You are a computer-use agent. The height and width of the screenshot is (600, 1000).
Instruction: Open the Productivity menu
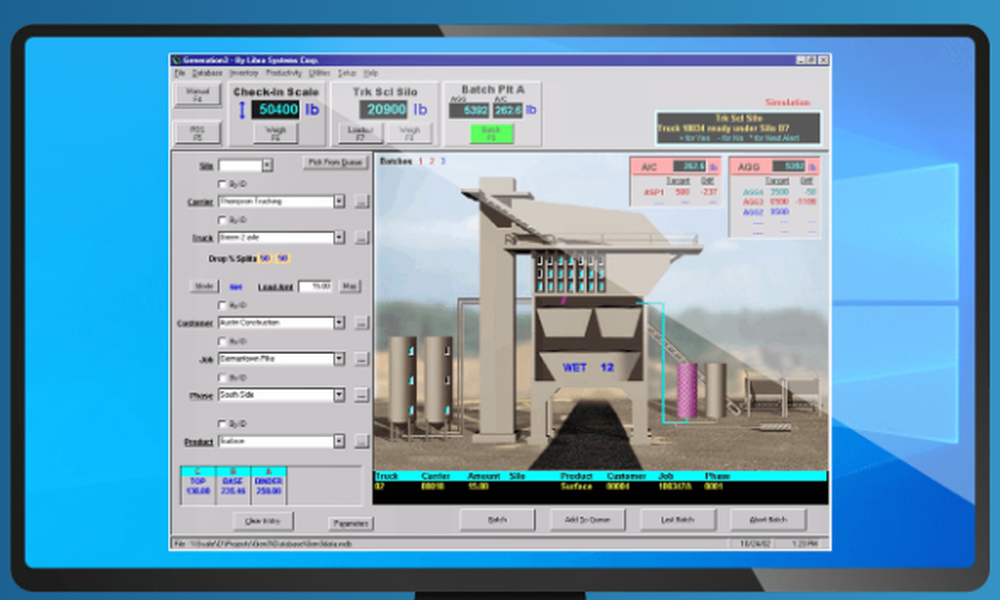click(x=283, y=73)
